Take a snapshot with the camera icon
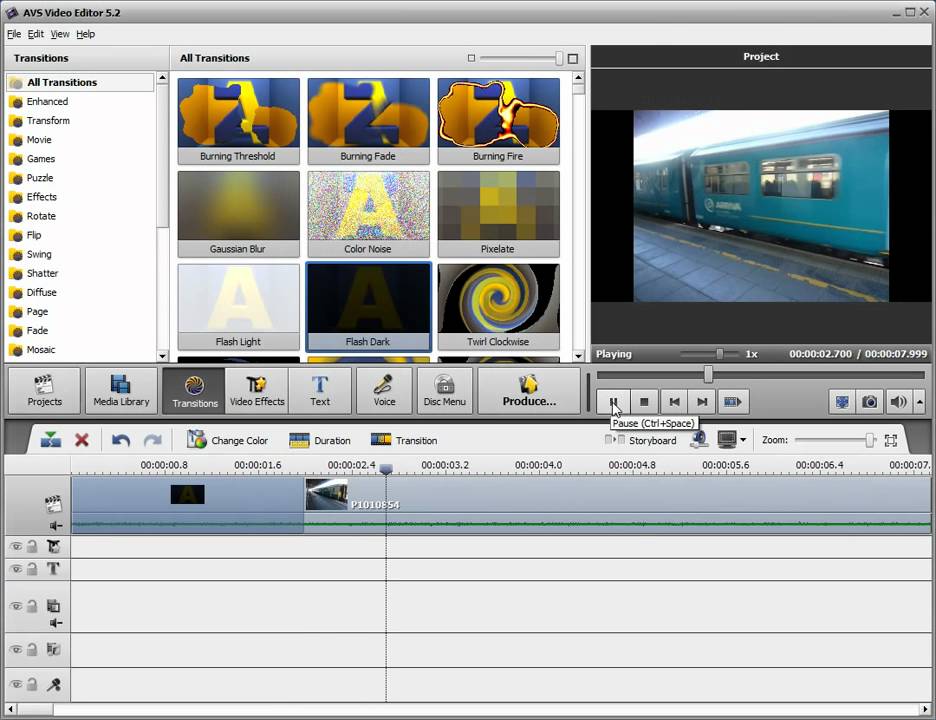936x720 pixels. point(870,402)
